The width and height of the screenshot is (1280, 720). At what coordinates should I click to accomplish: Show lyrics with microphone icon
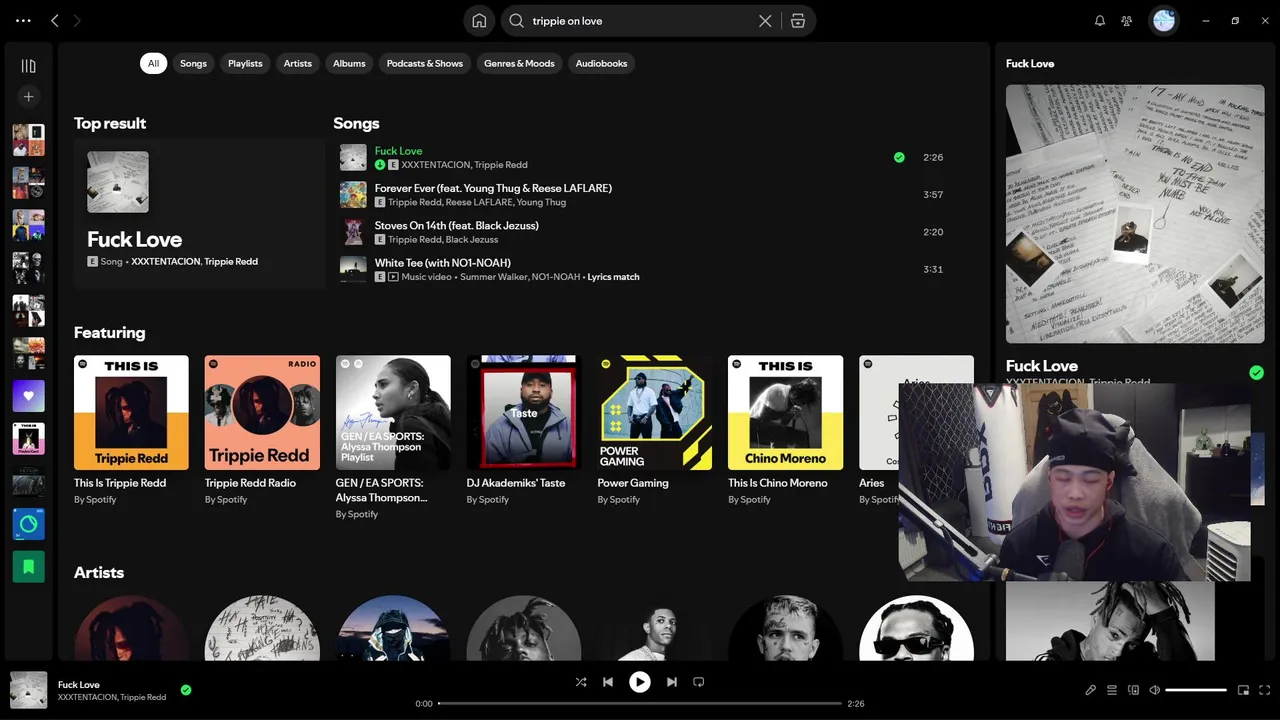(x=1091, y=690)
